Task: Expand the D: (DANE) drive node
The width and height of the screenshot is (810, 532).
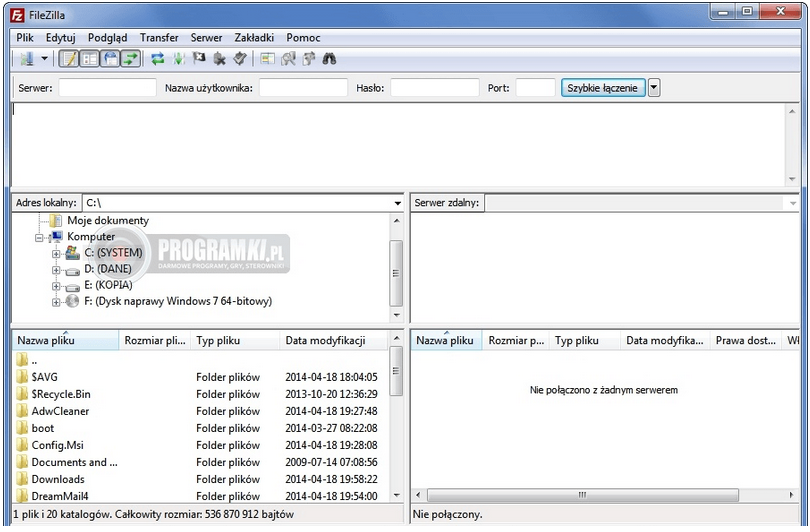Action: [56, 270]
